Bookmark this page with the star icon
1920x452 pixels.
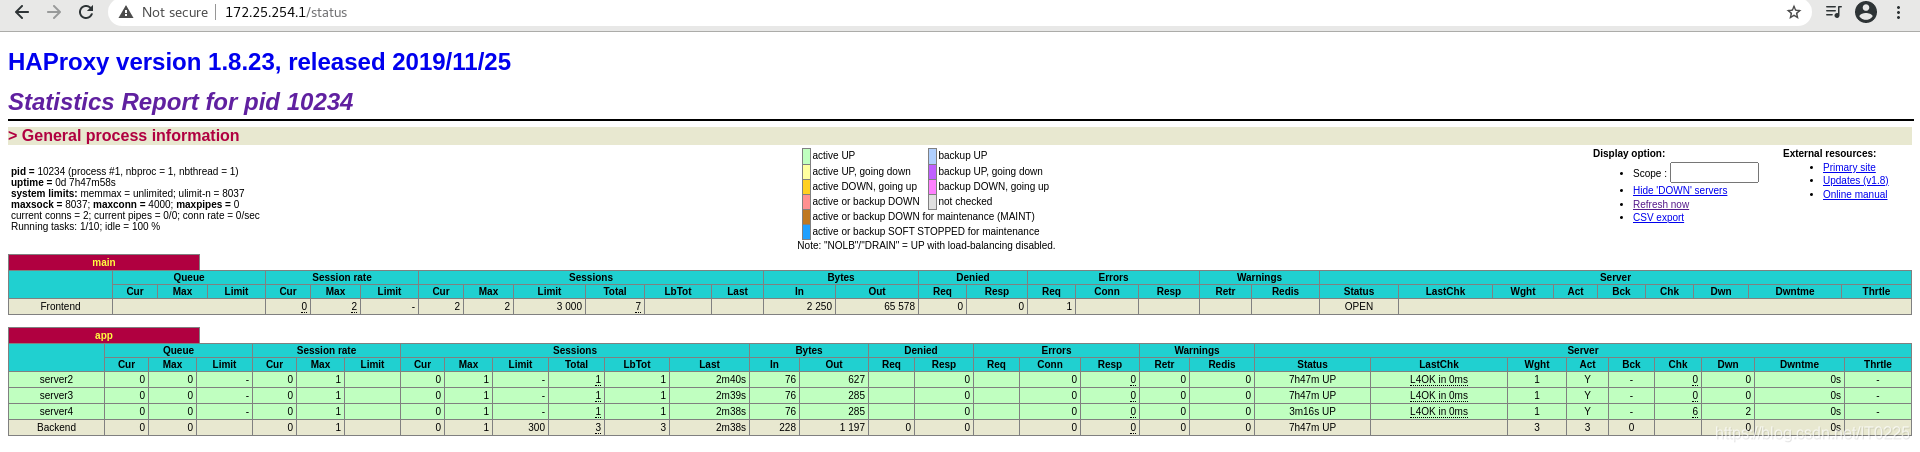1794,12
